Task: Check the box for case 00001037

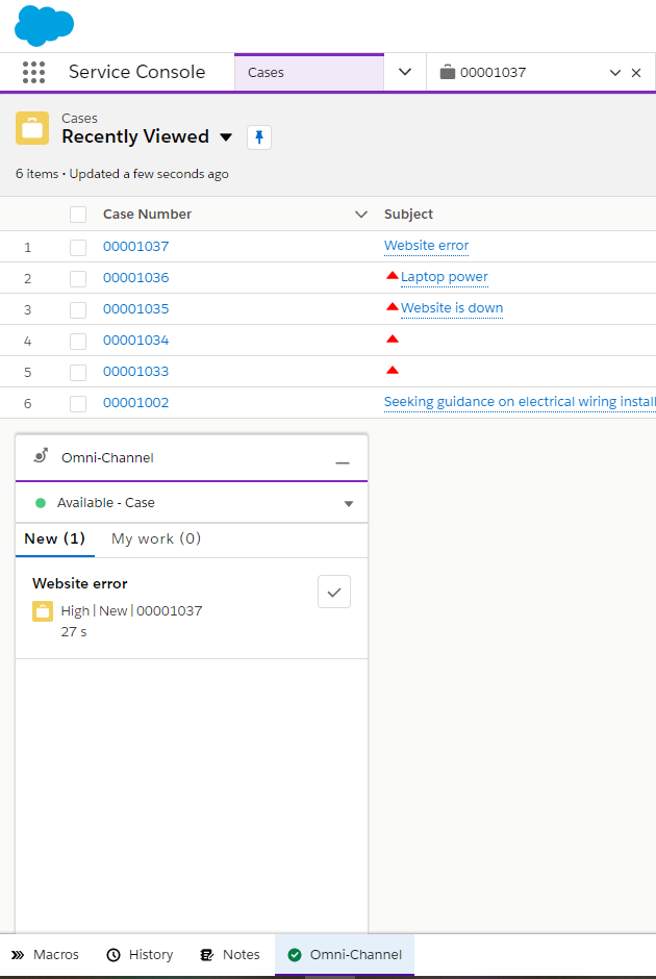Action: pyautogui.click(x=78, y=247)
